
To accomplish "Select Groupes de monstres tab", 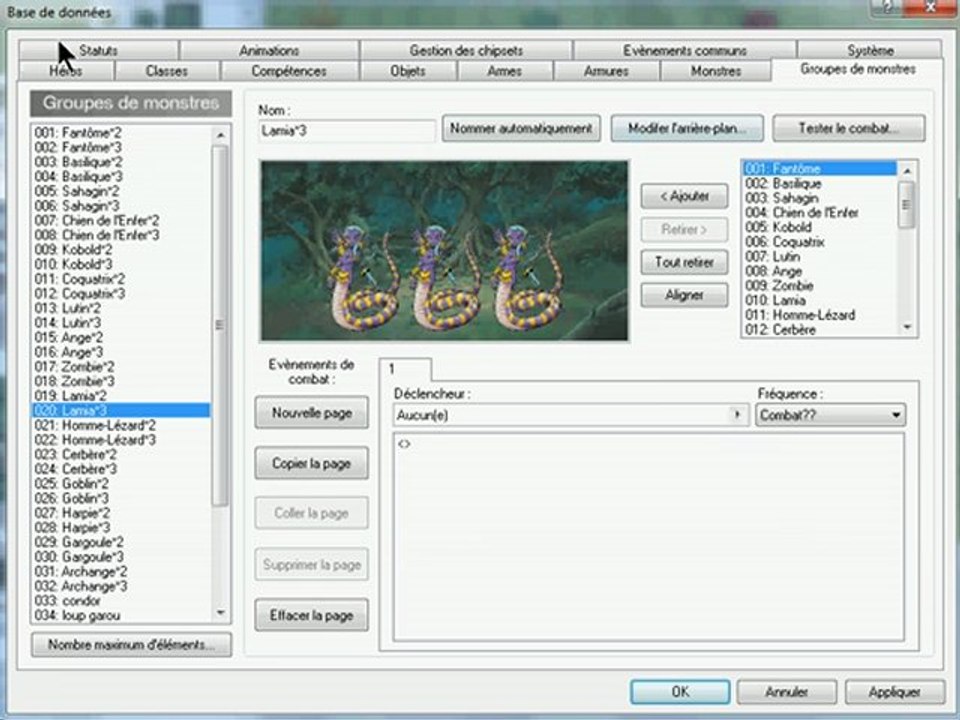I will pos(858,69).
